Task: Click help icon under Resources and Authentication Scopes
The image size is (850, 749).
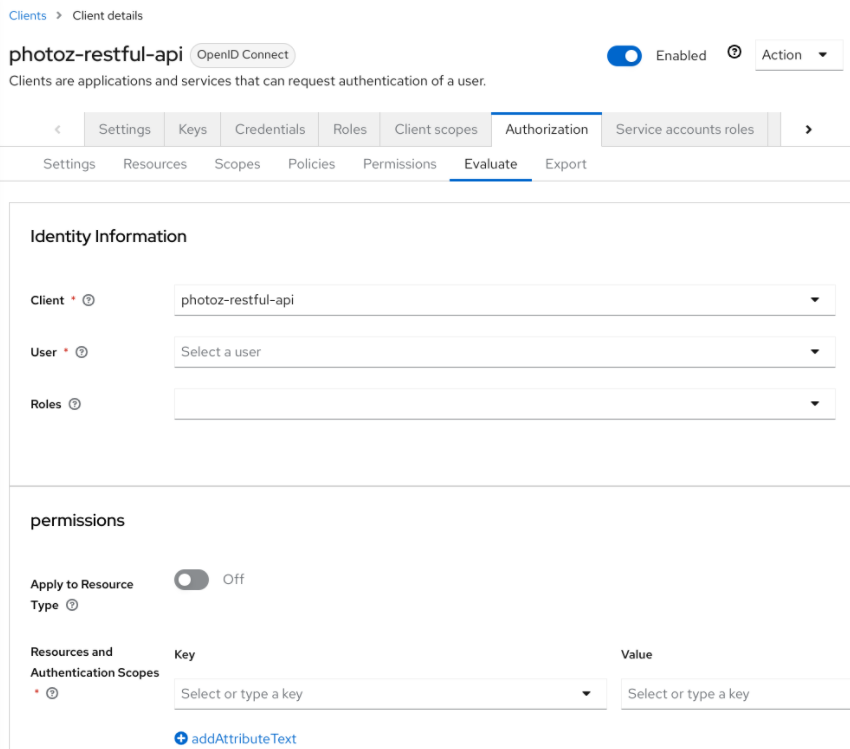Action: coord(51,695)
